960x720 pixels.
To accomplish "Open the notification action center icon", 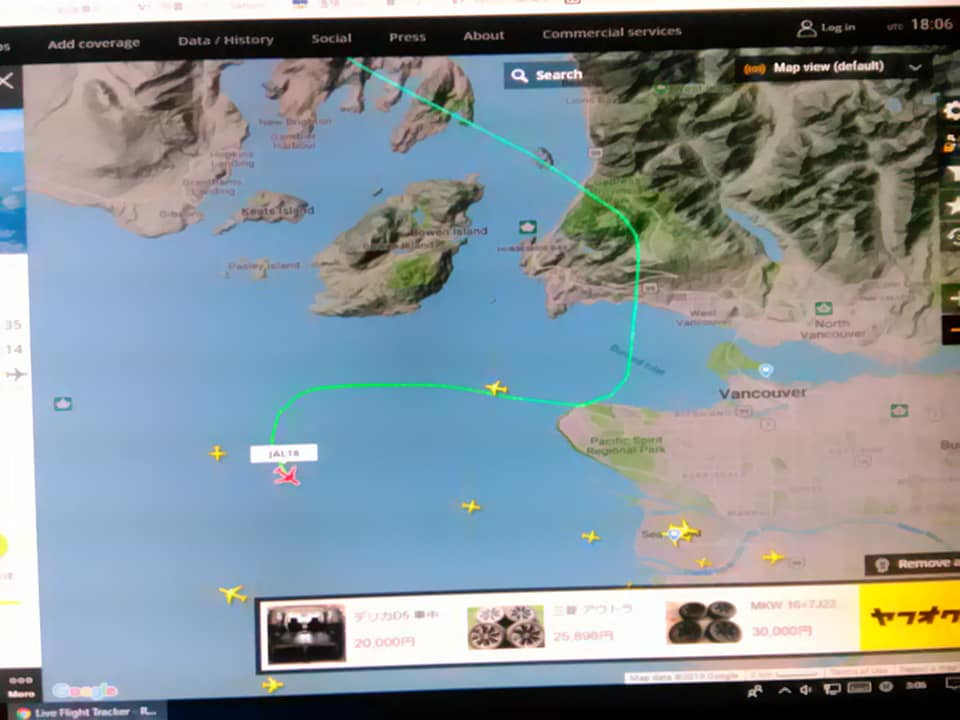I will point(953,683).
